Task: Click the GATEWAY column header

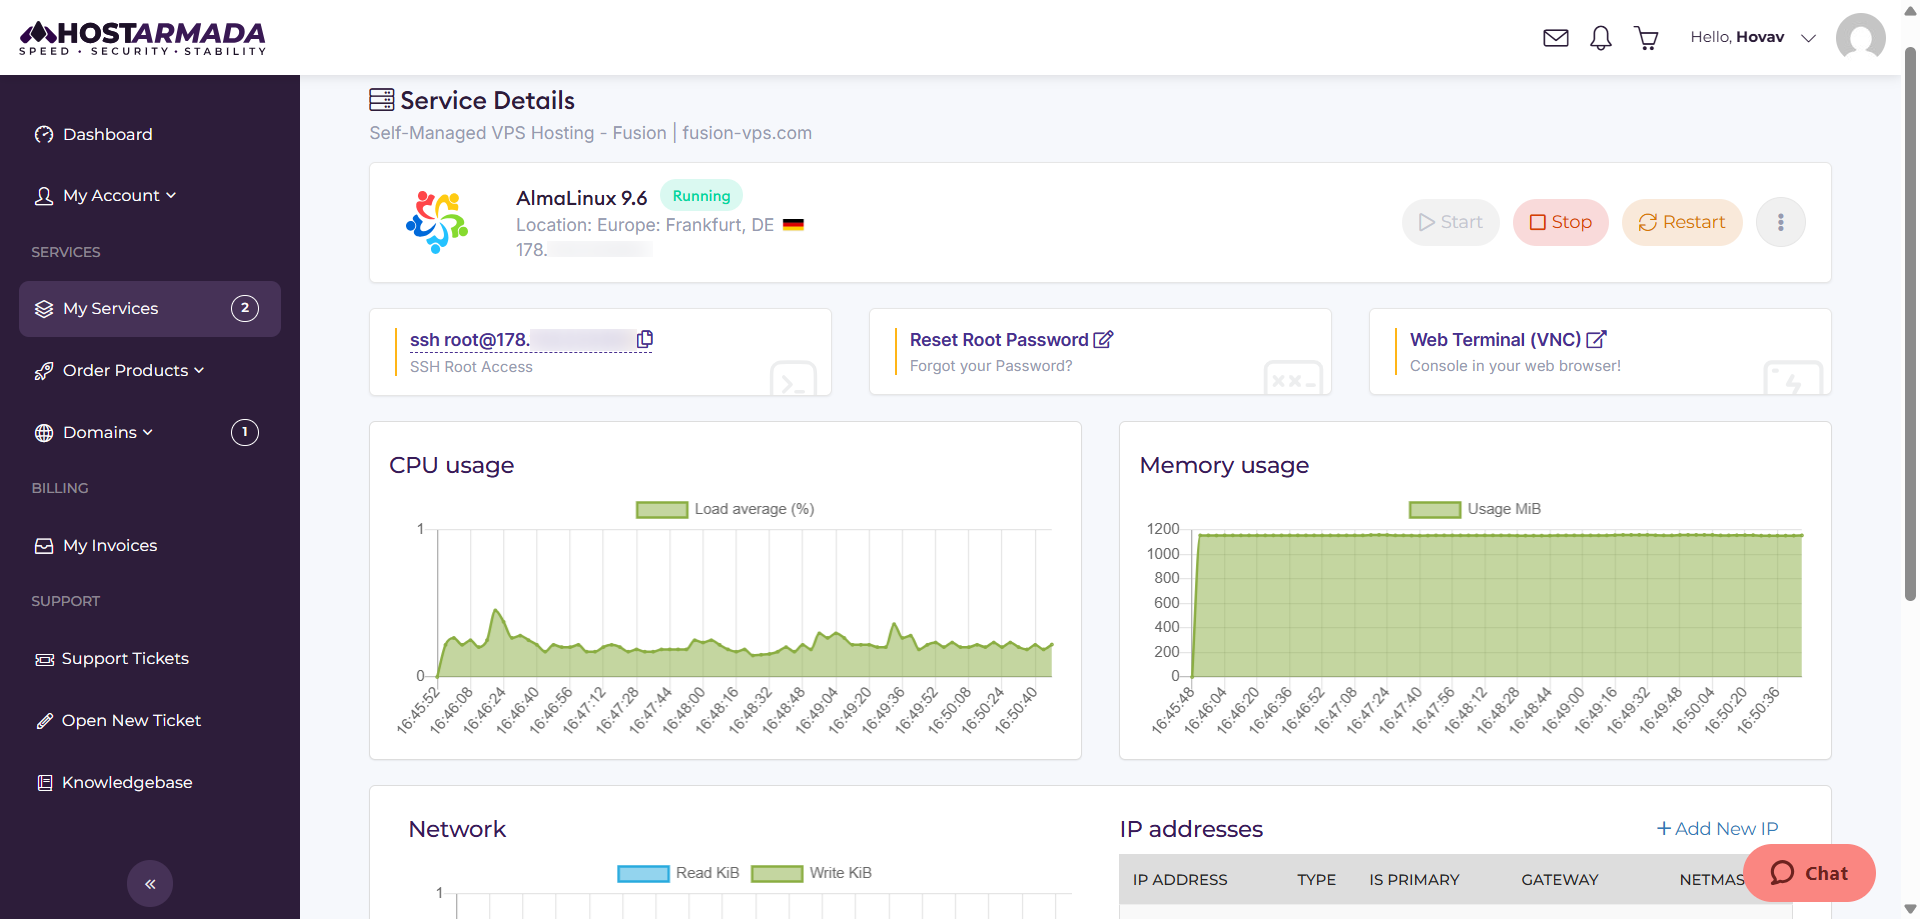Action: click(x=1560, y=880)
